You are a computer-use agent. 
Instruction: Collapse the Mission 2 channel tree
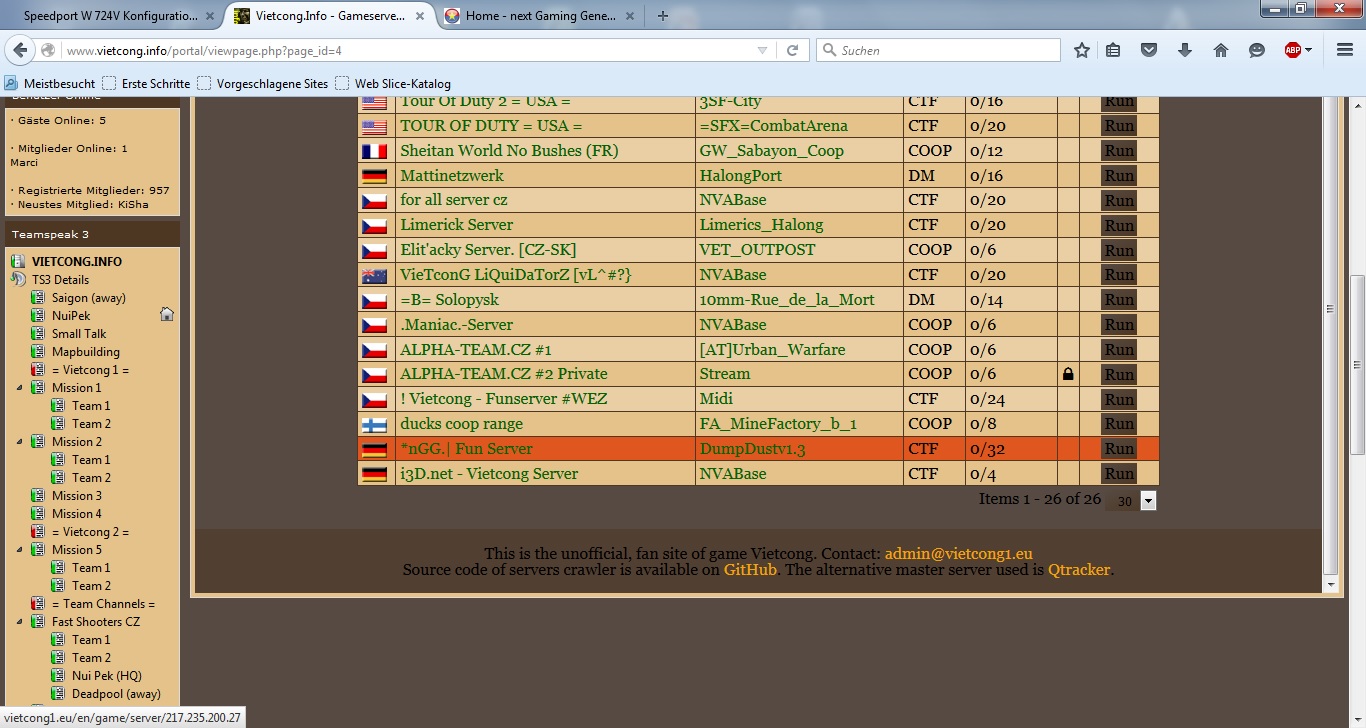tap(19, 442)
